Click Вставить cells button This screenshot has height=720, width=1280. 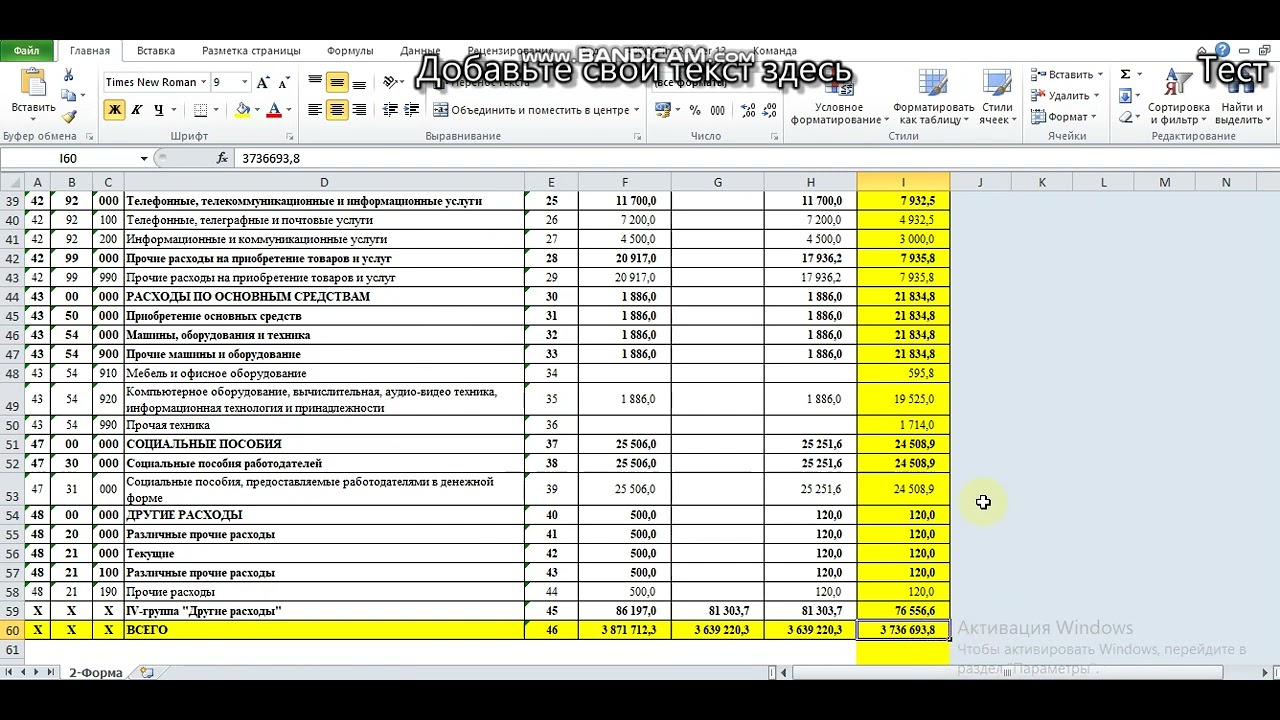pyautogui.click(x=1067, y=74)
